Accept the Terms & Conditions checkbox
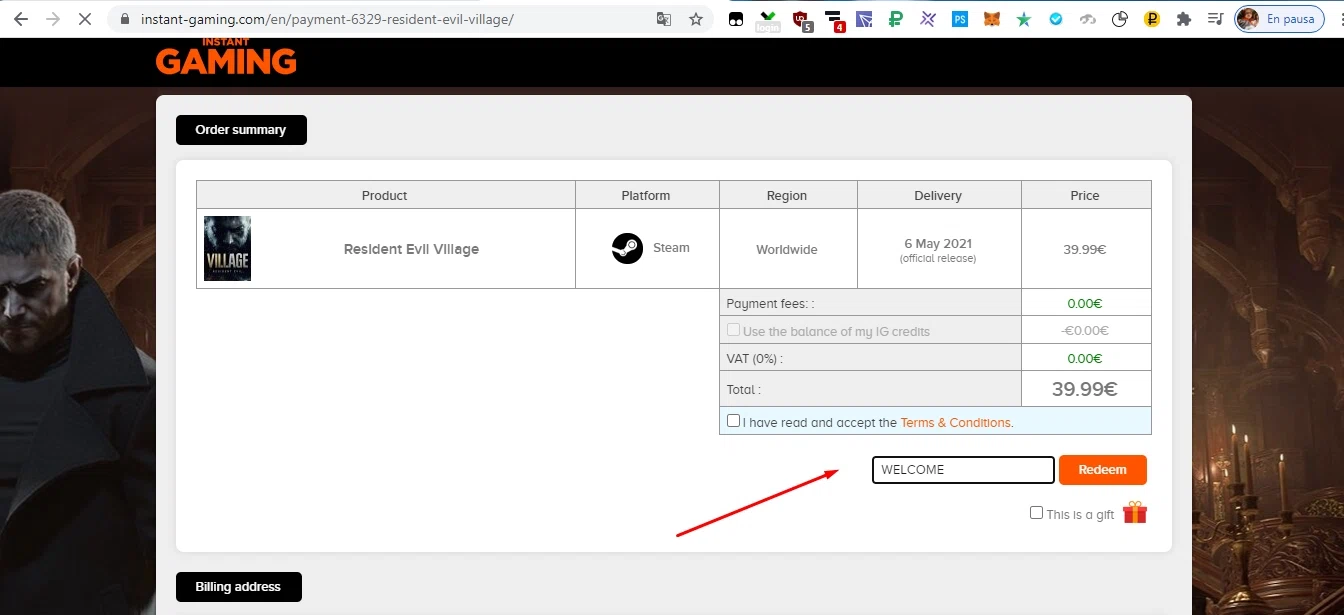This screenshot has height=615, width=1344. pos(734,421)
